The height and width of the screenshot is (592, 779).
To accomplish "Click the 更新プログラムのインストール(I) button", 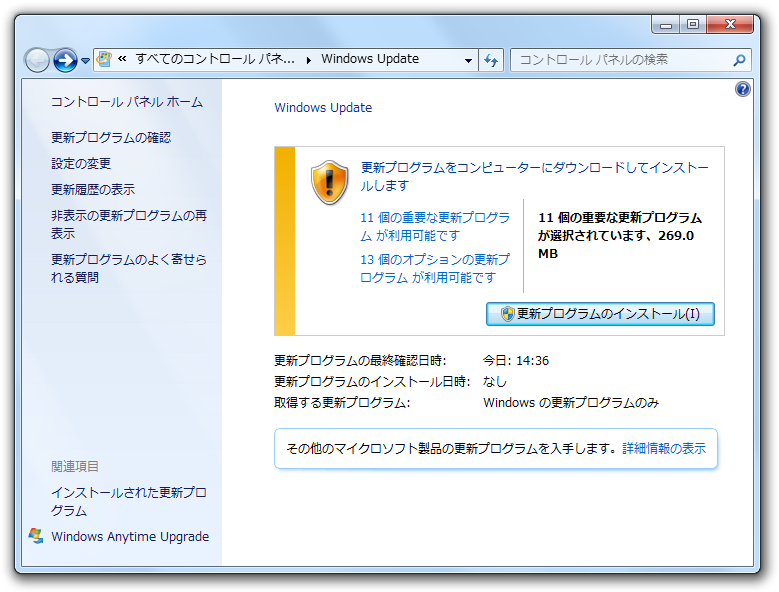I will 600,314.
